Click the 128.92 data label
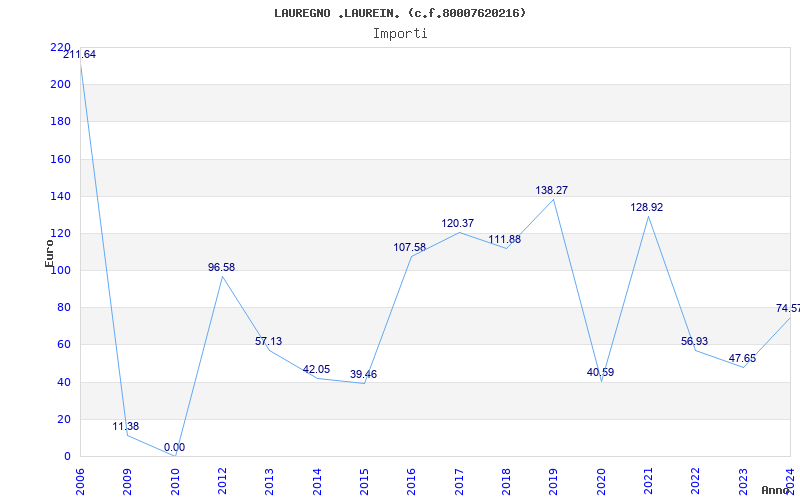 pos(646,208)
